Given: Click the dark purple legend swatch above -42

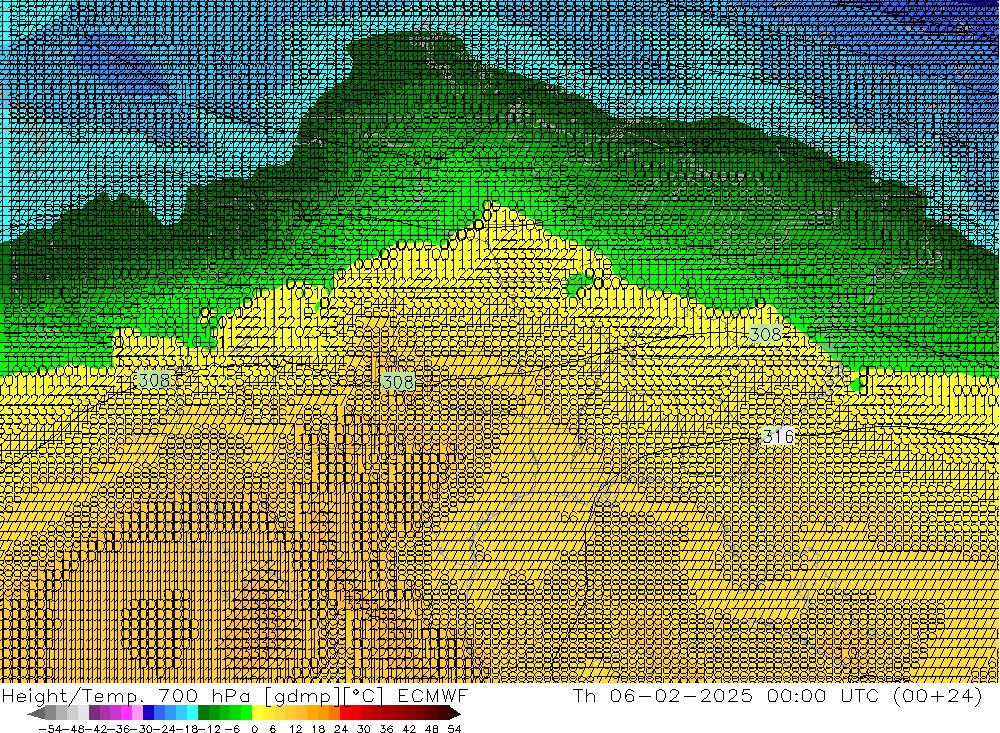Looking at the screenshot, I should [94, 714].
